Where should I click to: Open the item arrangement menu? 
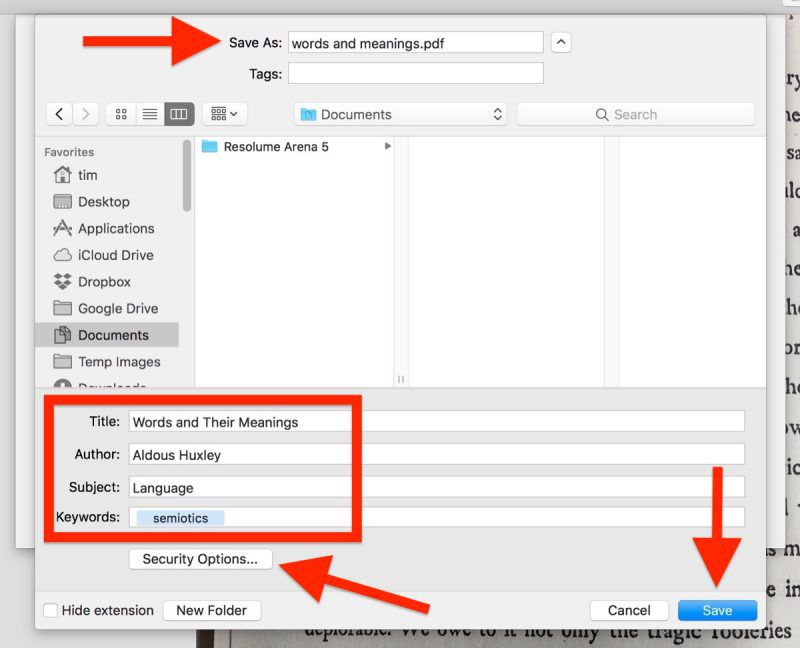coord(221,113)
